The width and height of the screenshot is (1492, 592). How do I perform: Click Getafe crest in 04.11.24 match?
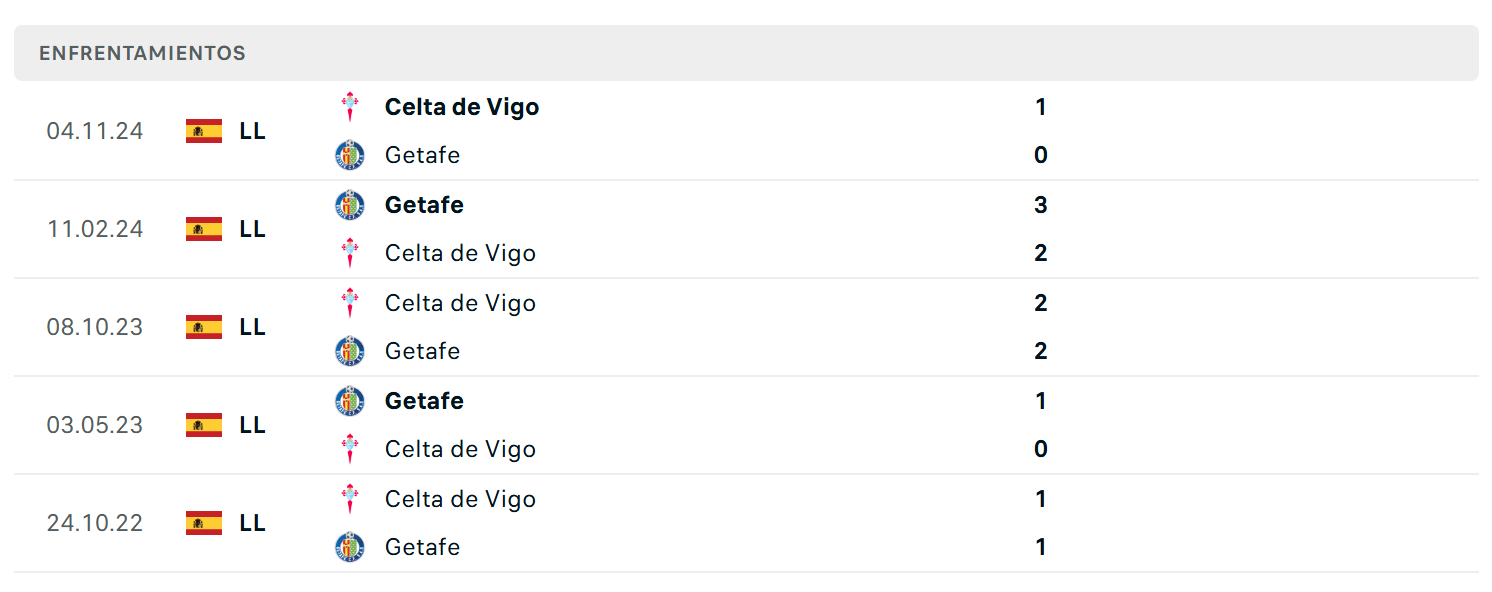click(x=349, y=155)
